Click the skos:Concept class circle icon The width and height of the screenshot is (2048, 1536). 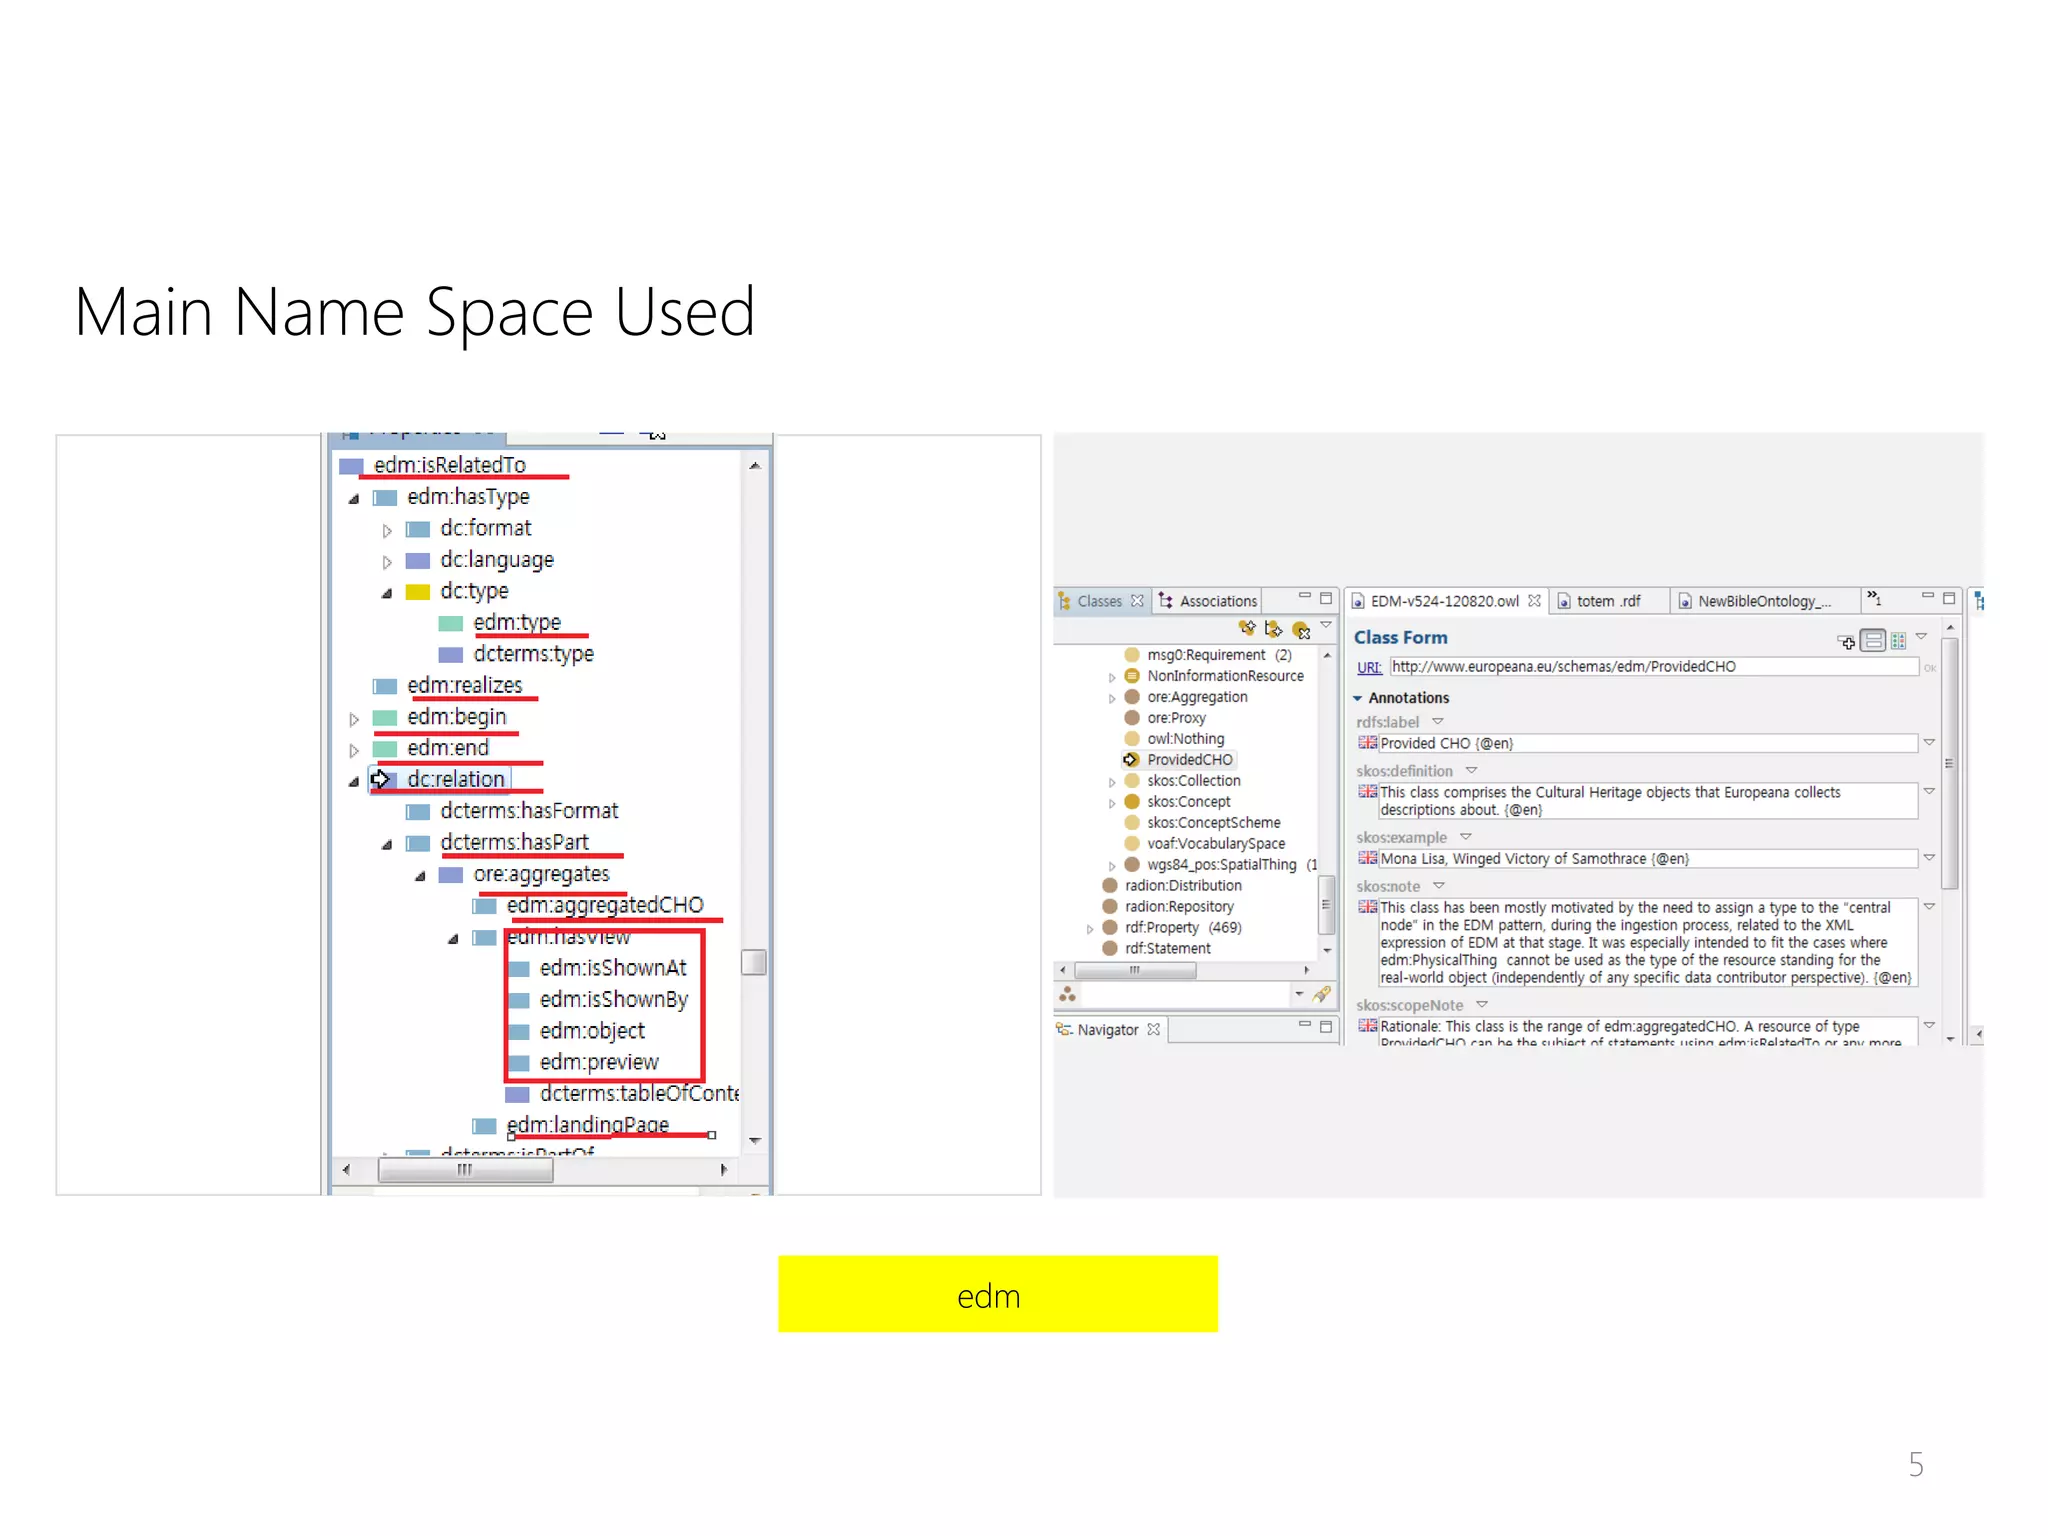tap(1132, 801)
